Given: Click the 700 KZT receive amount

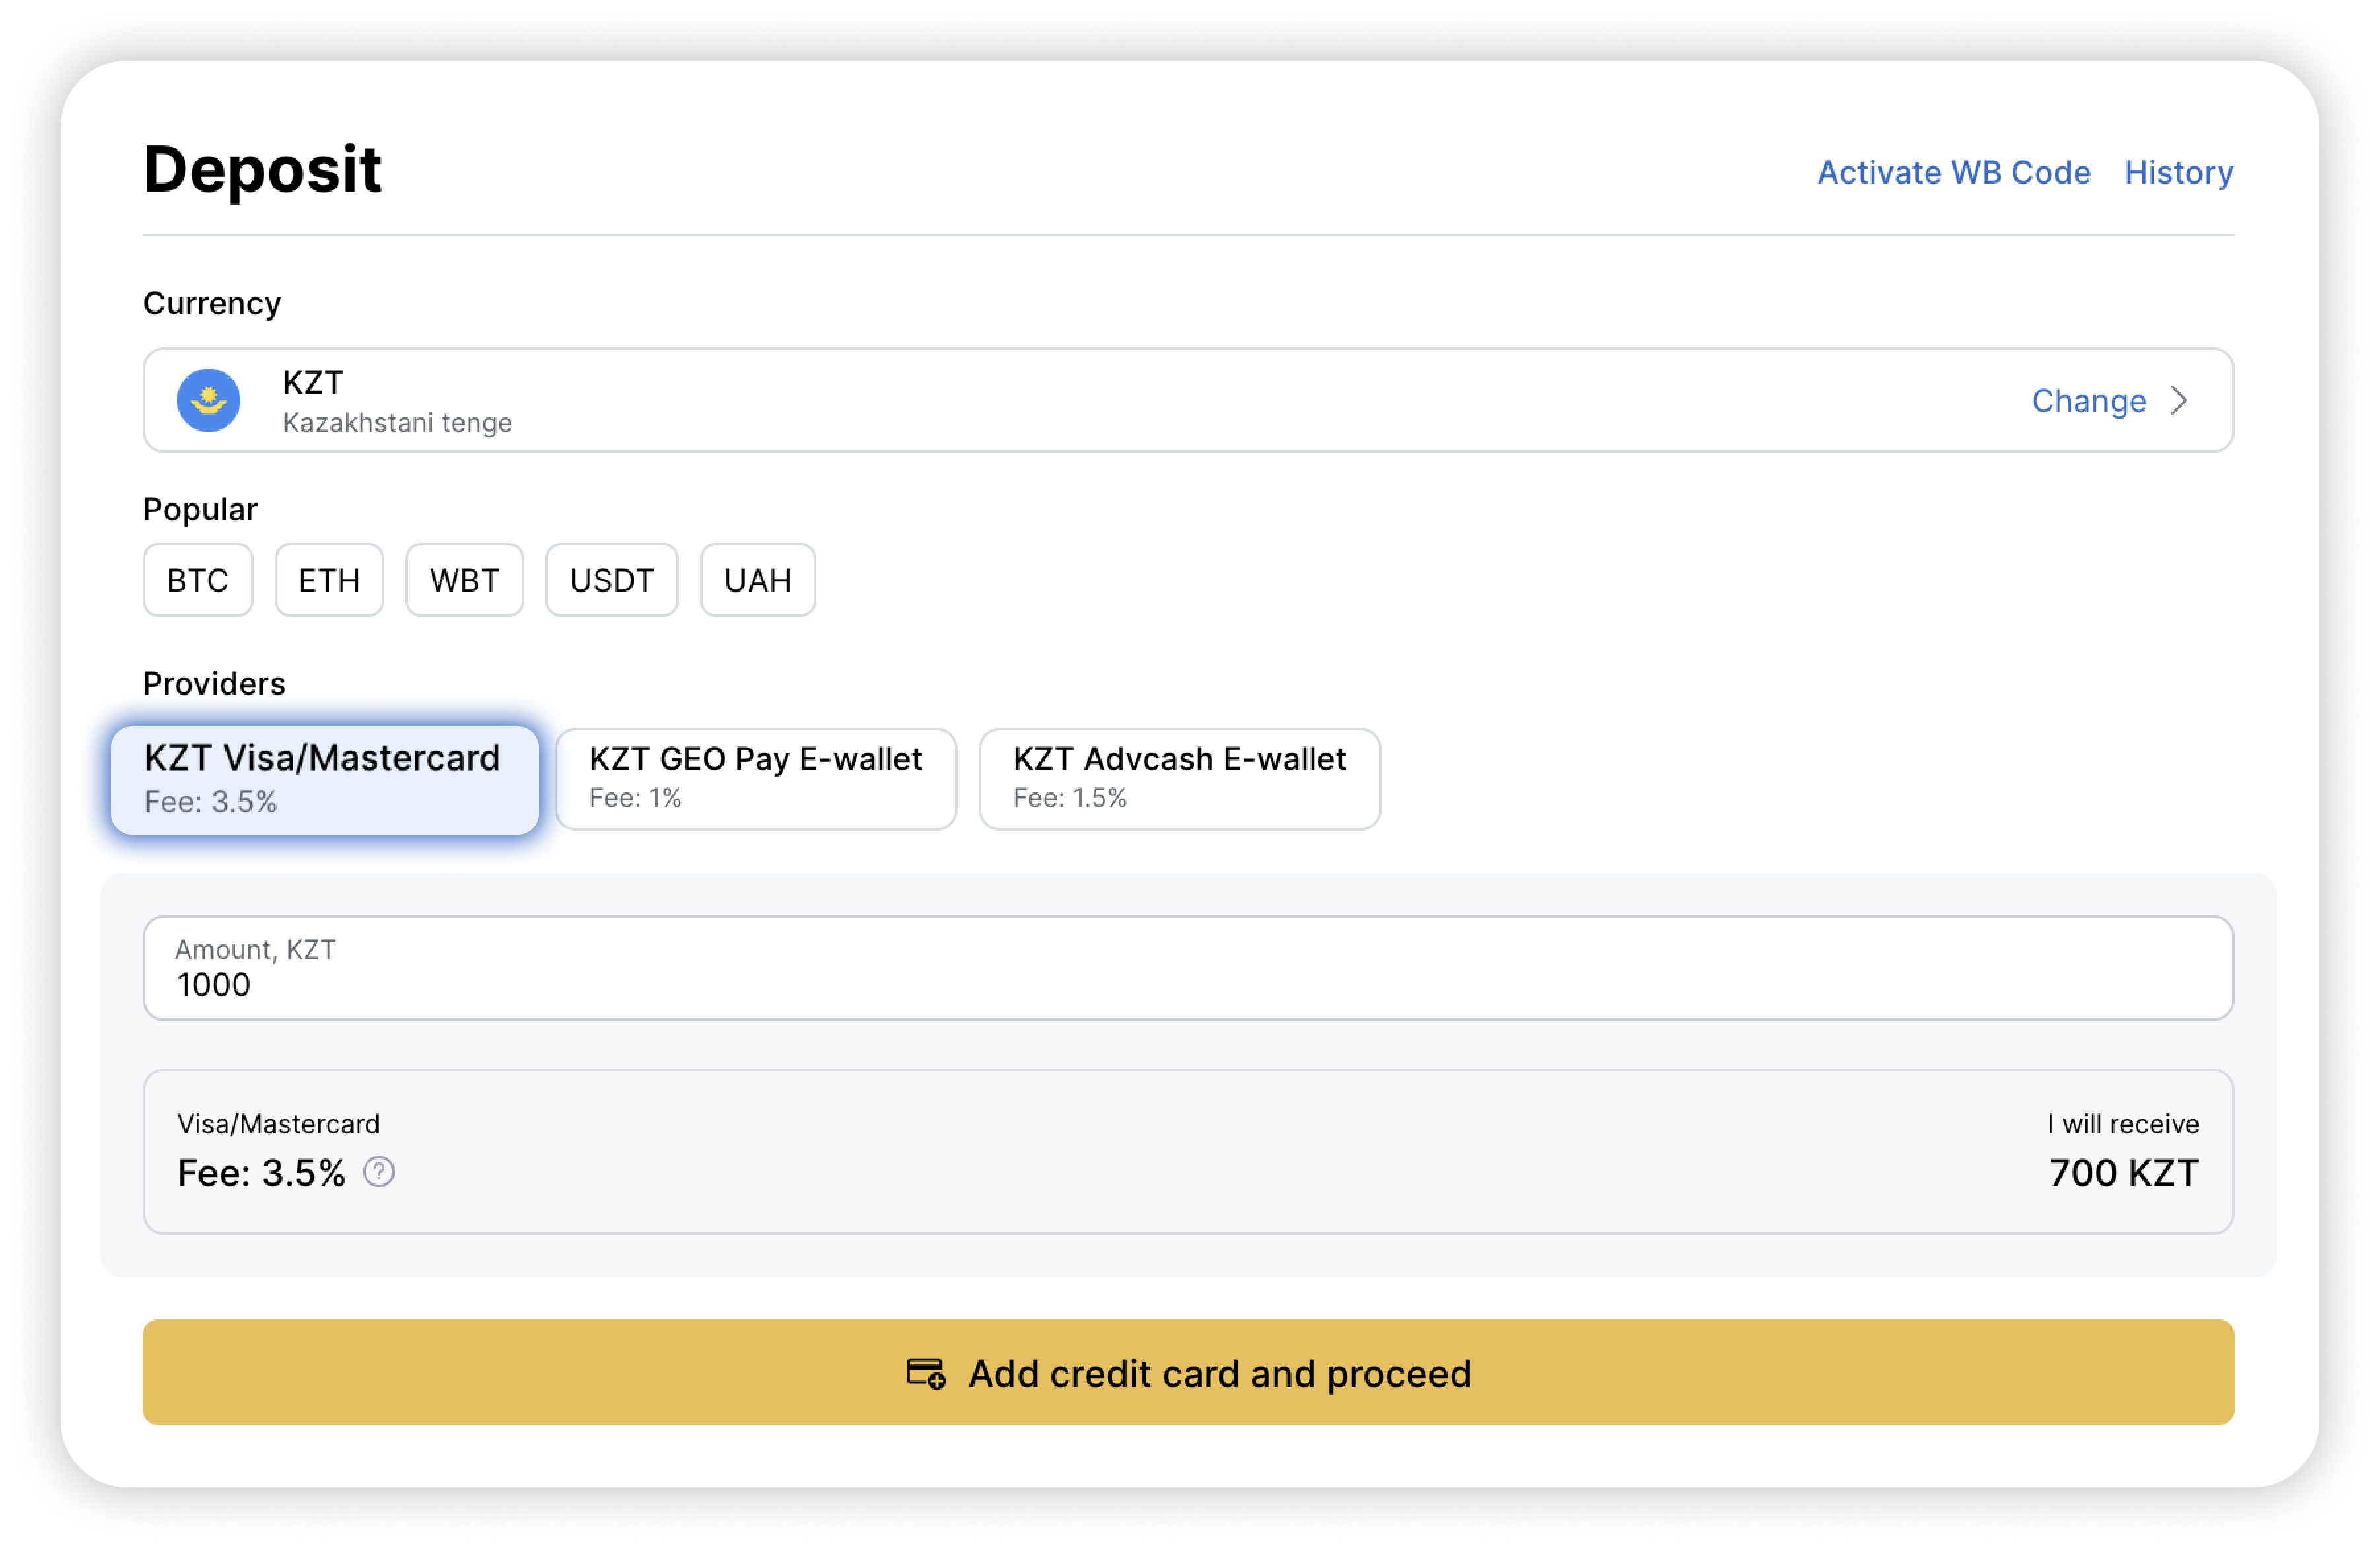Looking at the screenshot, I should tap(2124, 1173).
